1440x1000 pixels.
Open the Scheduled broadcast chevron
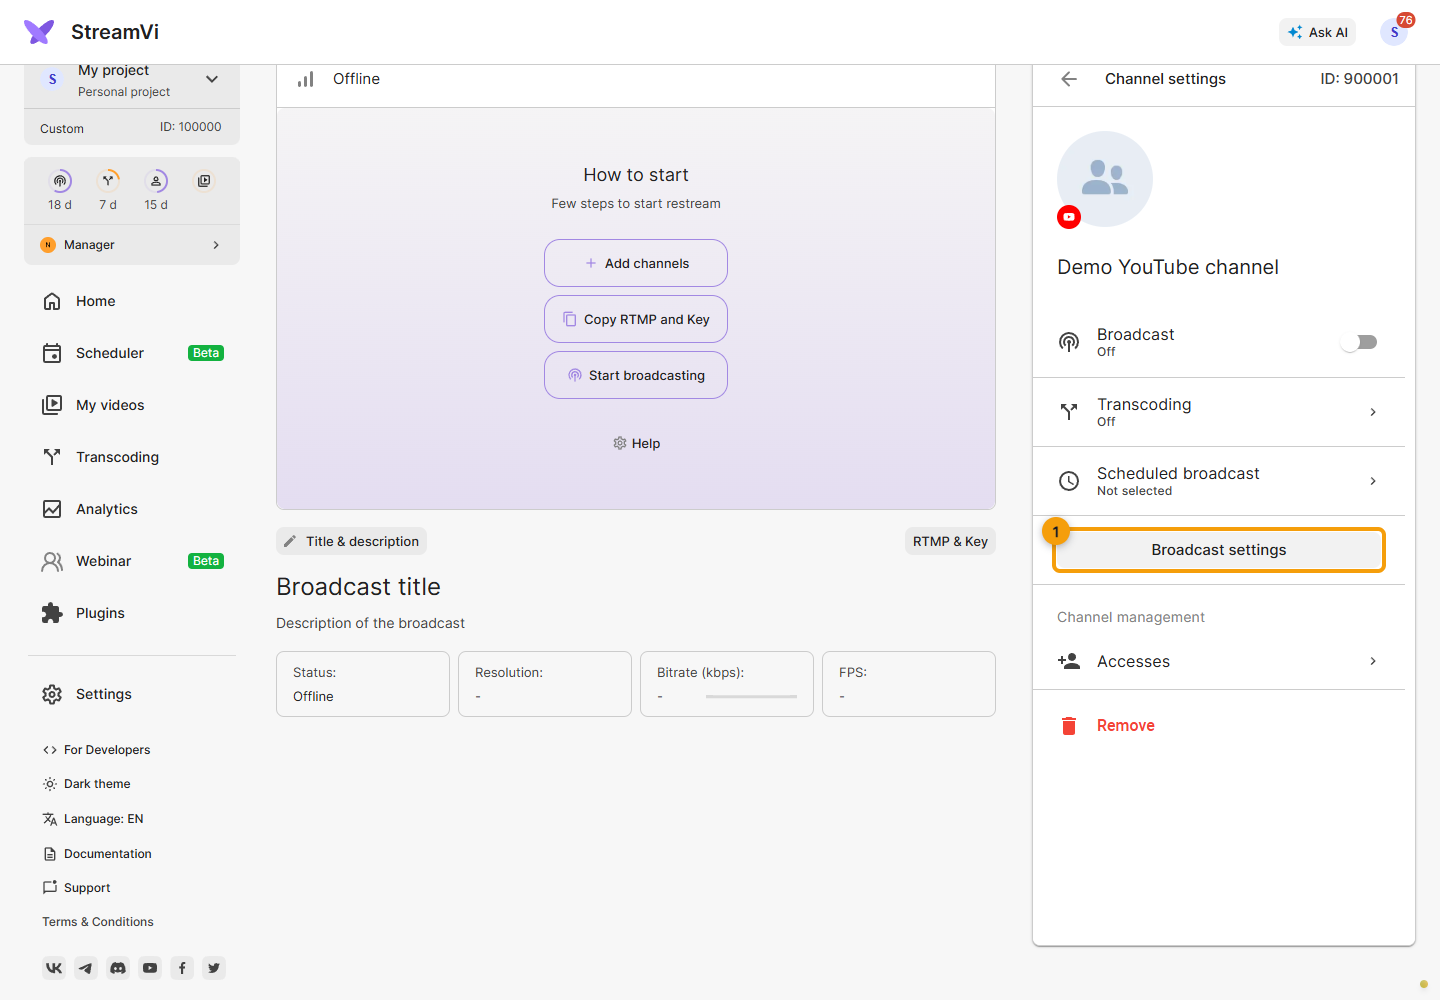[x=1373, y=481]
